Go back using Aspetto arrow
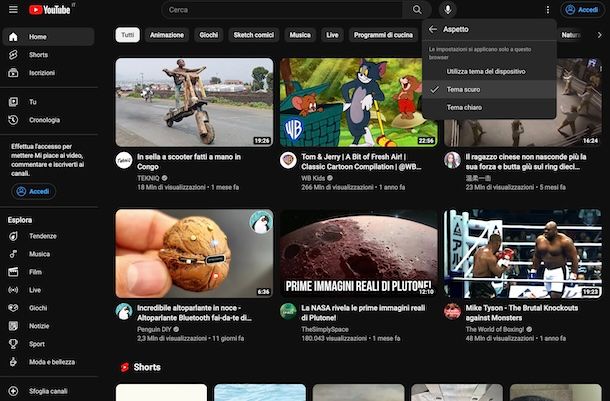 click(433, 29)
